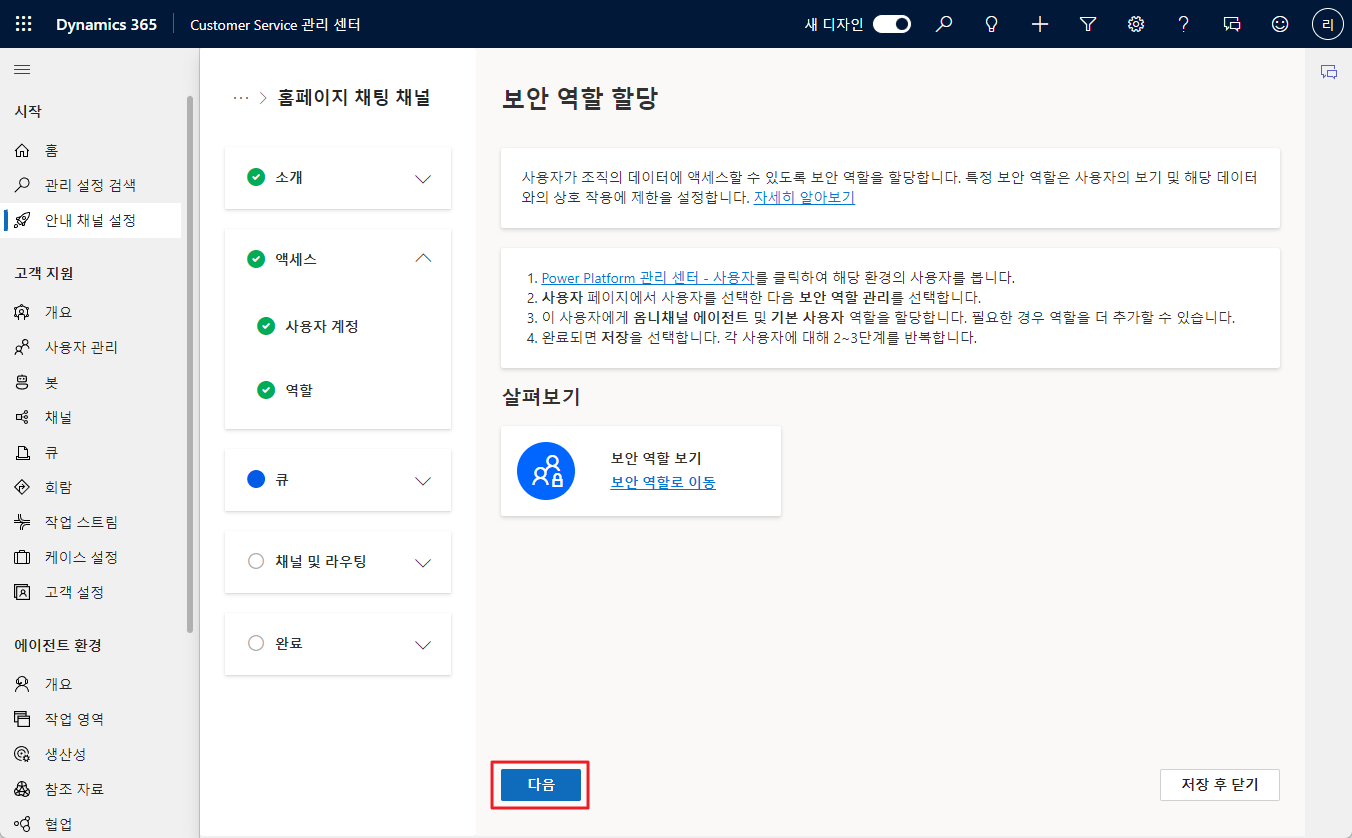Open 개요 under 고객 지원
Screen dimensions: 1352x838
(x=91, y=312)
